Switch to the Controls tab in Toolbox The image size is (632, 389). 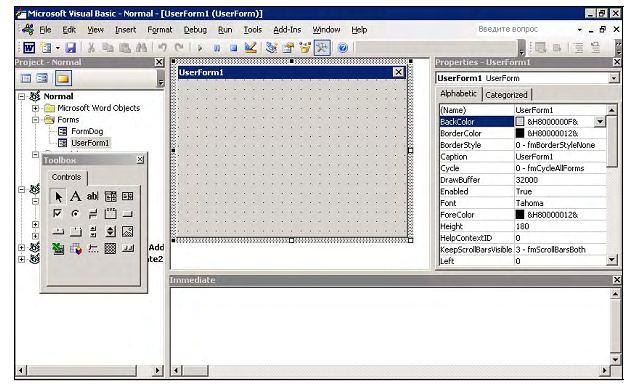[x=67, y=177]
